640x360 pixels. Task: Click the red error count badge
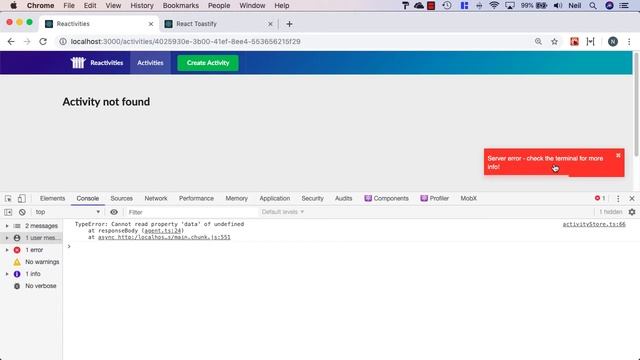(600, 198)
